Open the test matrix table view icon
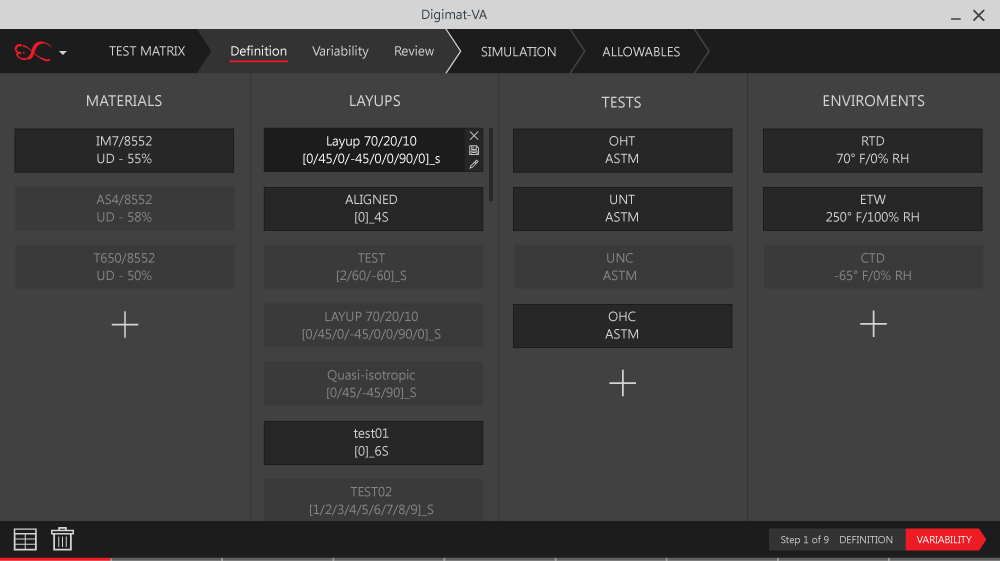This screenshot has height=561, width=1000. click(x=25, y=539)
